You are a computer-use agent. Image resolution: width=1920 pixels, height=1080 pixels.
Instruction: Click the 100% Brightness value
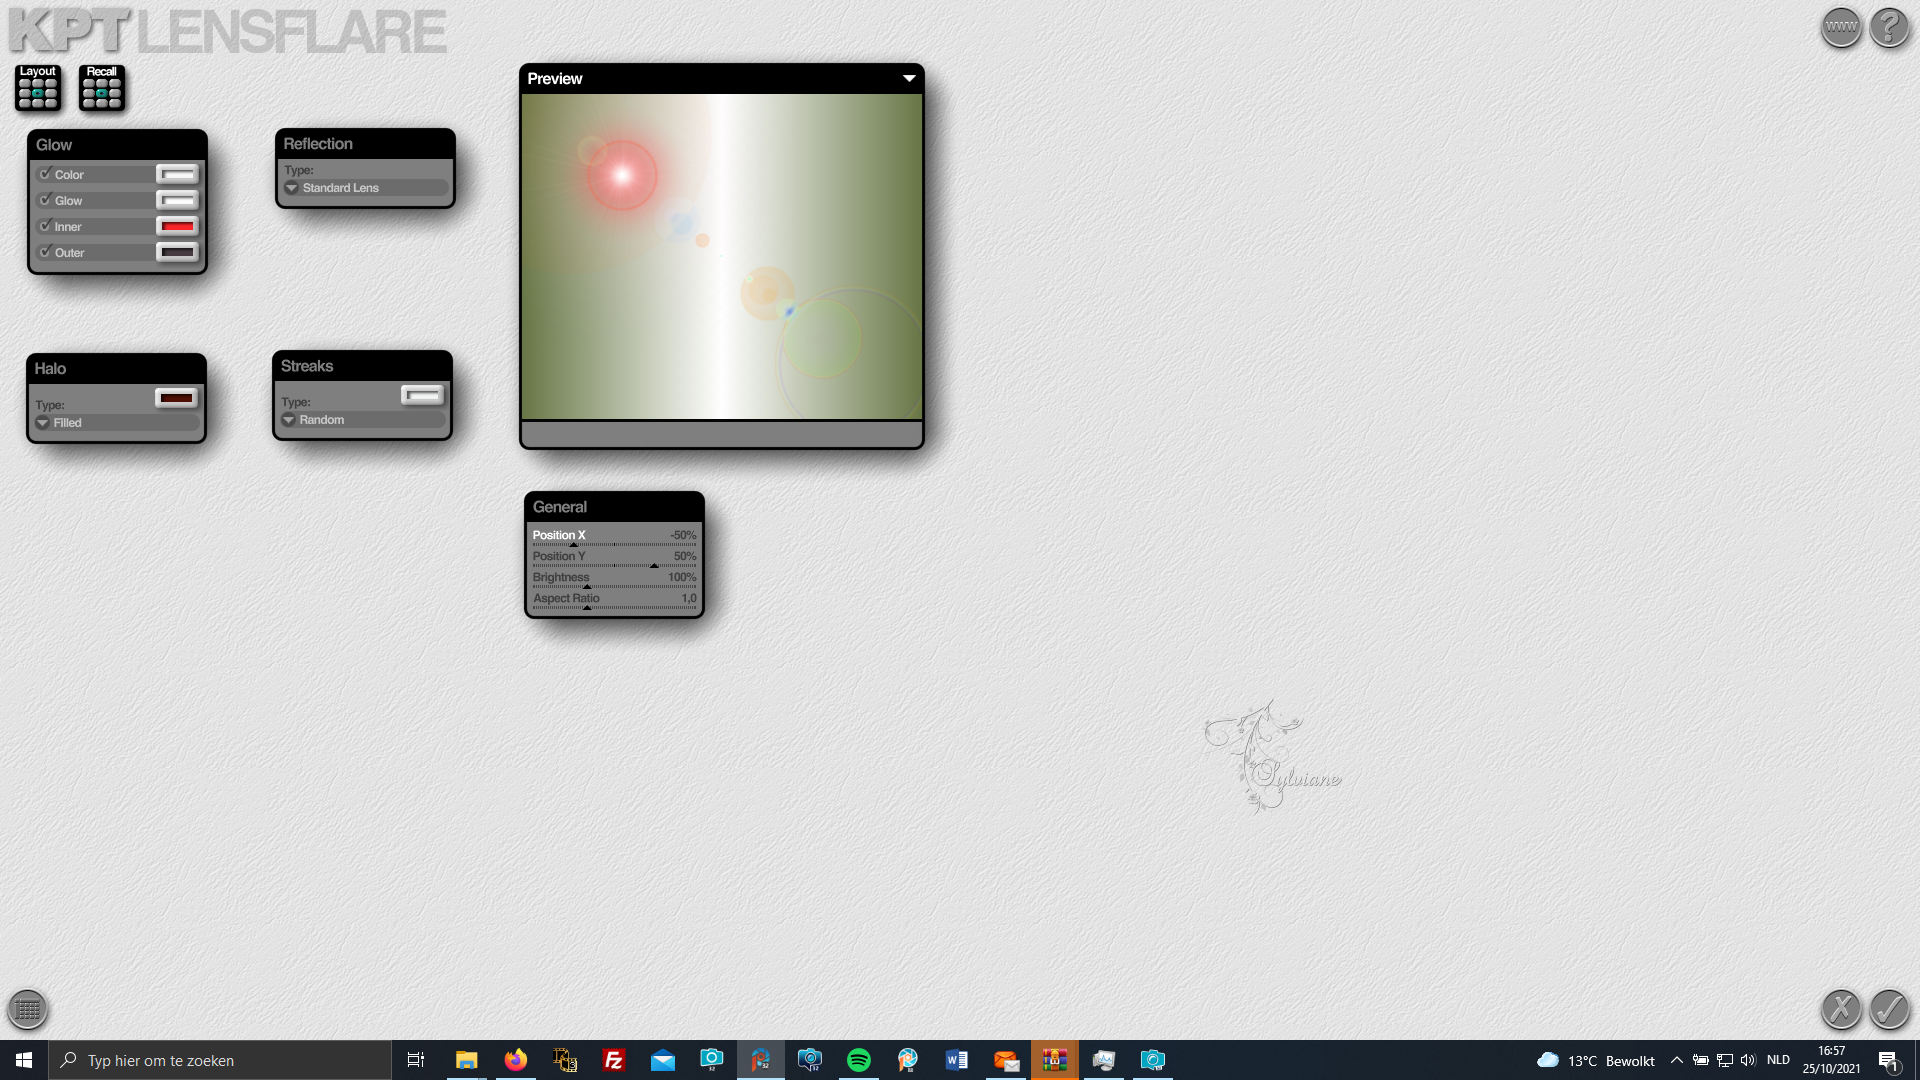point(682,577)
